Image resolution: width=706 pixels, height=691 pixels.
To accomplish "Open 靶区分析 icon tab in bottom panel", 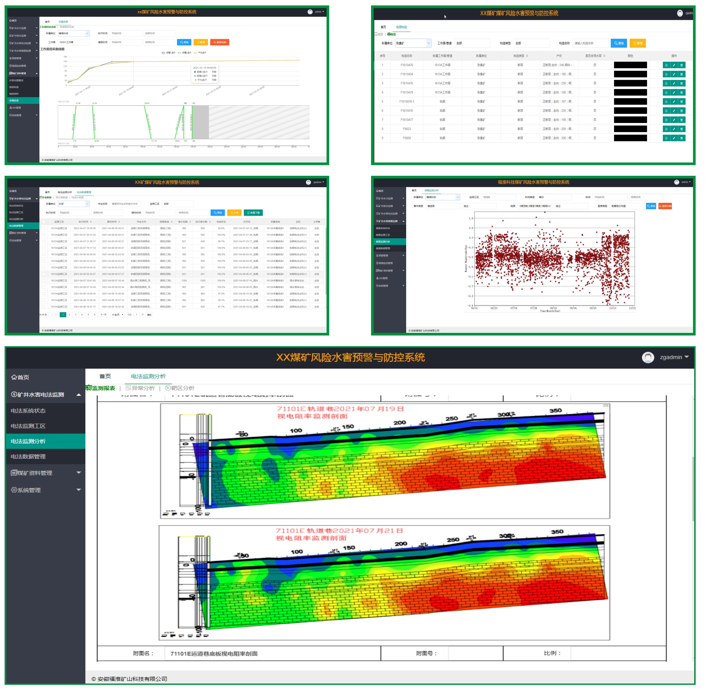I will pos(180,388).
